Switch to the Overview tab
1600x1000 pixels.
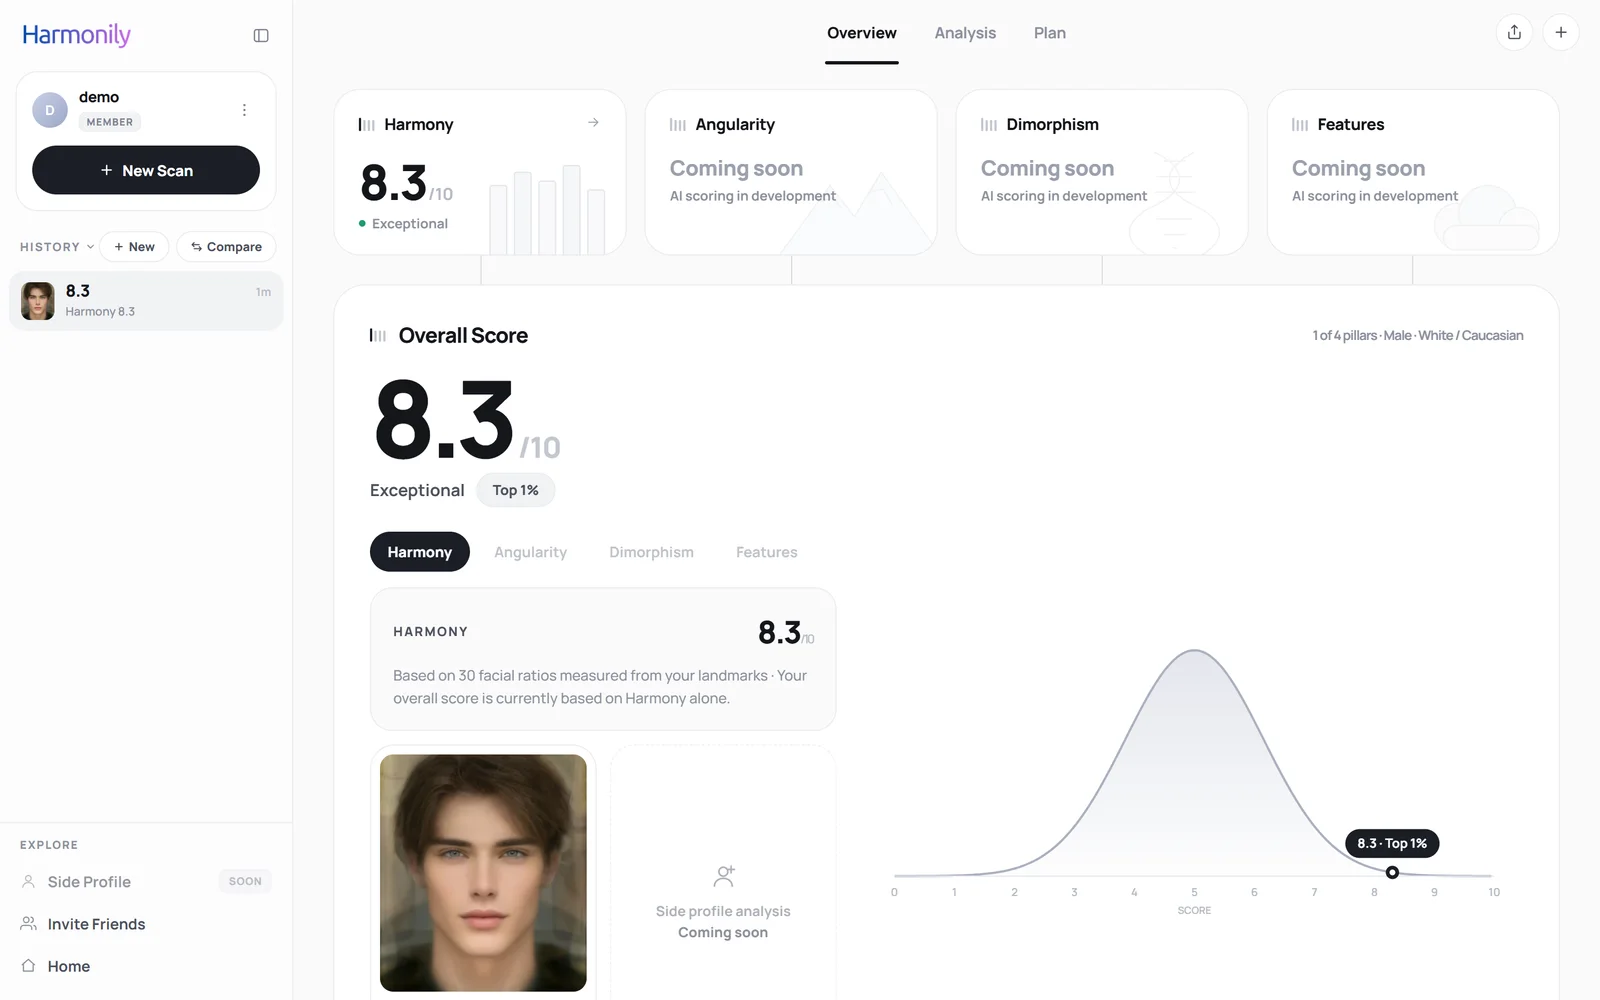tap(862, 33)
